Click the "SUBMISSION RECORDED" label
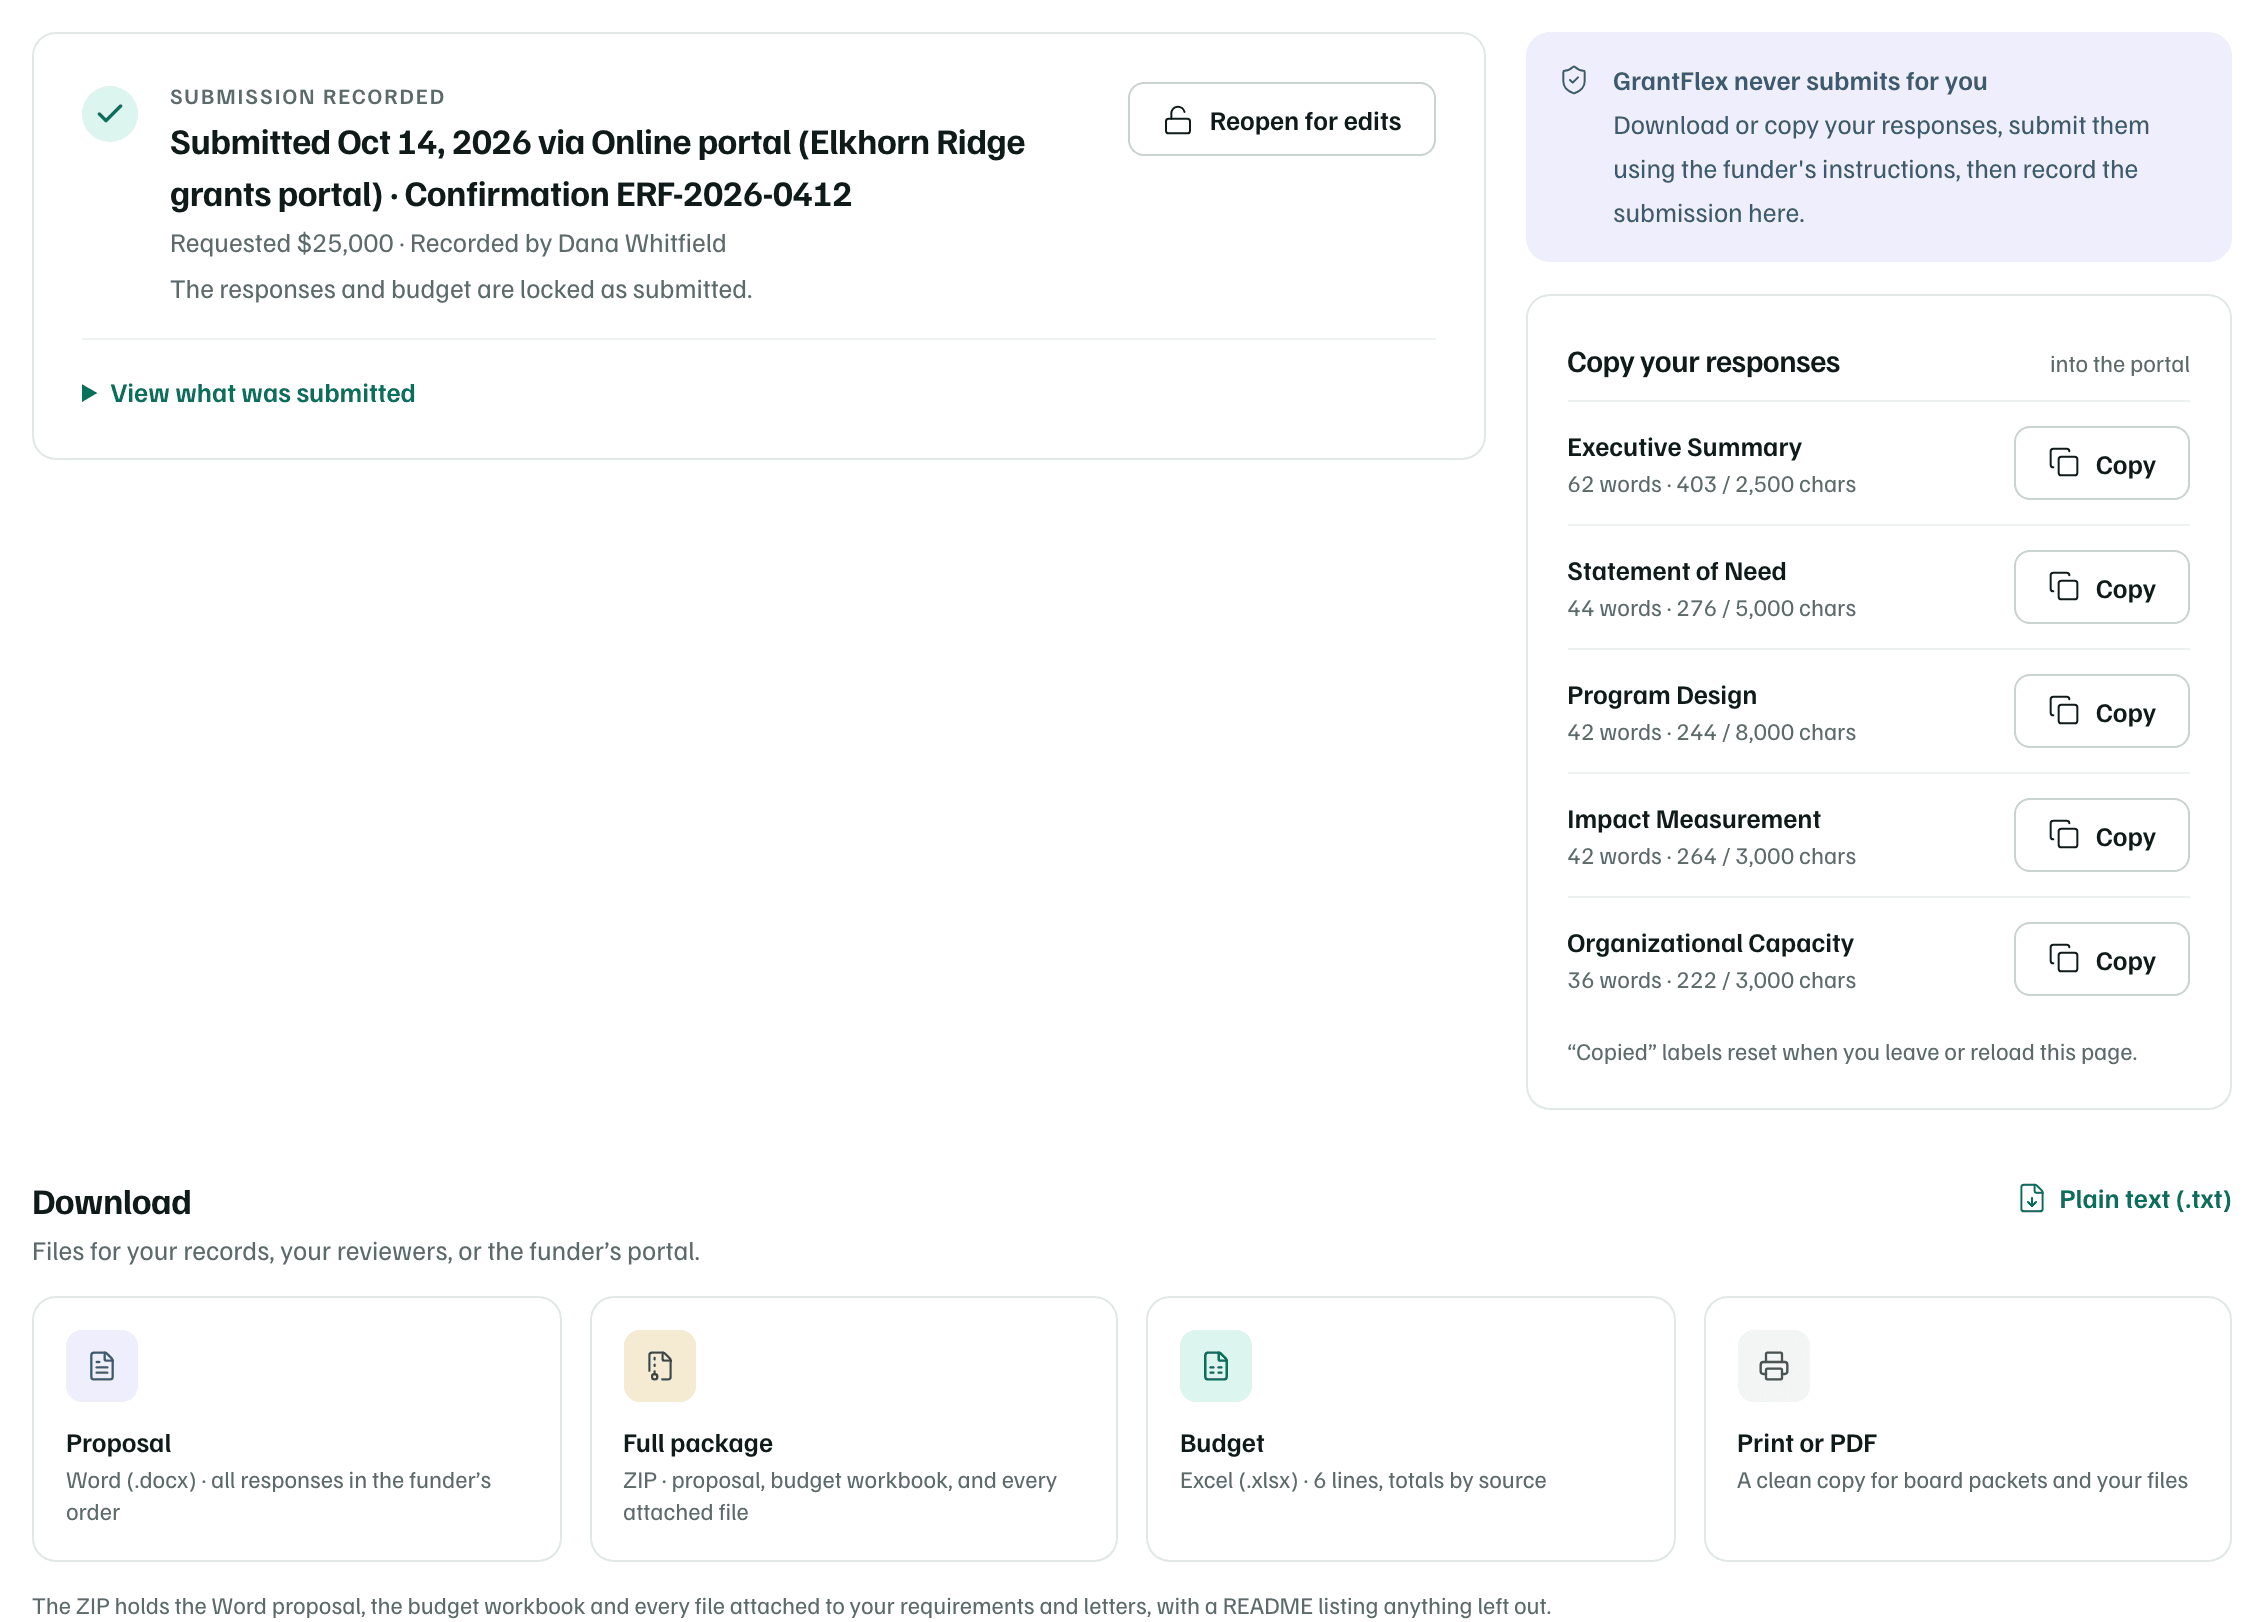 click(307, 97)
